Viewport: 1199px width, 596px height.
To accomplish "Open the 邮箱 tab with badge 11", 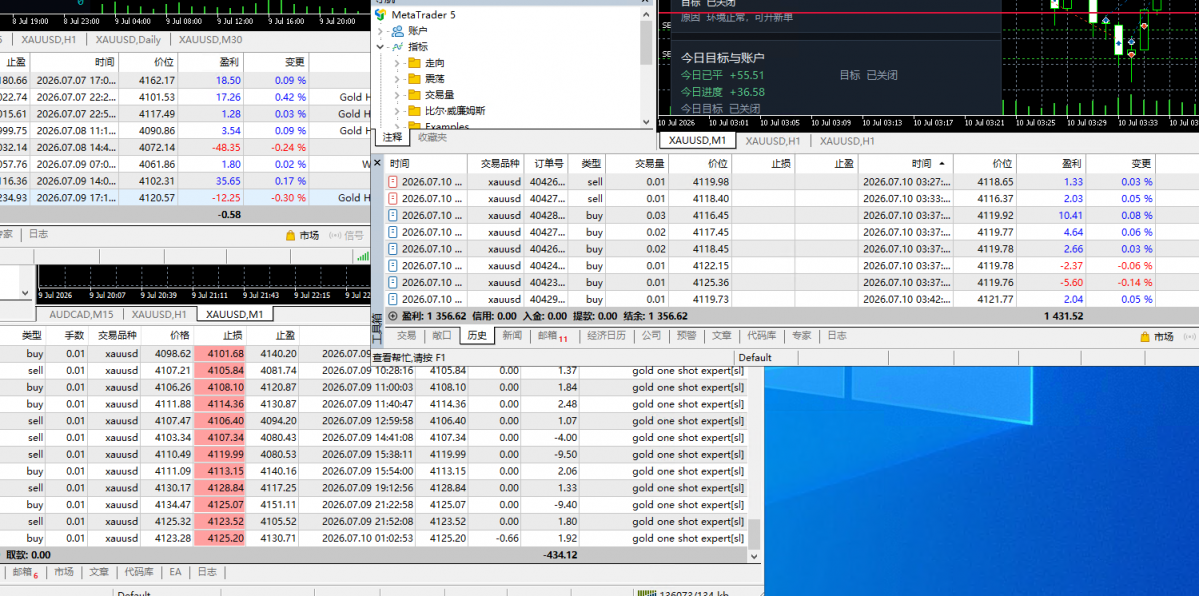I will click(x=552, y=337).
